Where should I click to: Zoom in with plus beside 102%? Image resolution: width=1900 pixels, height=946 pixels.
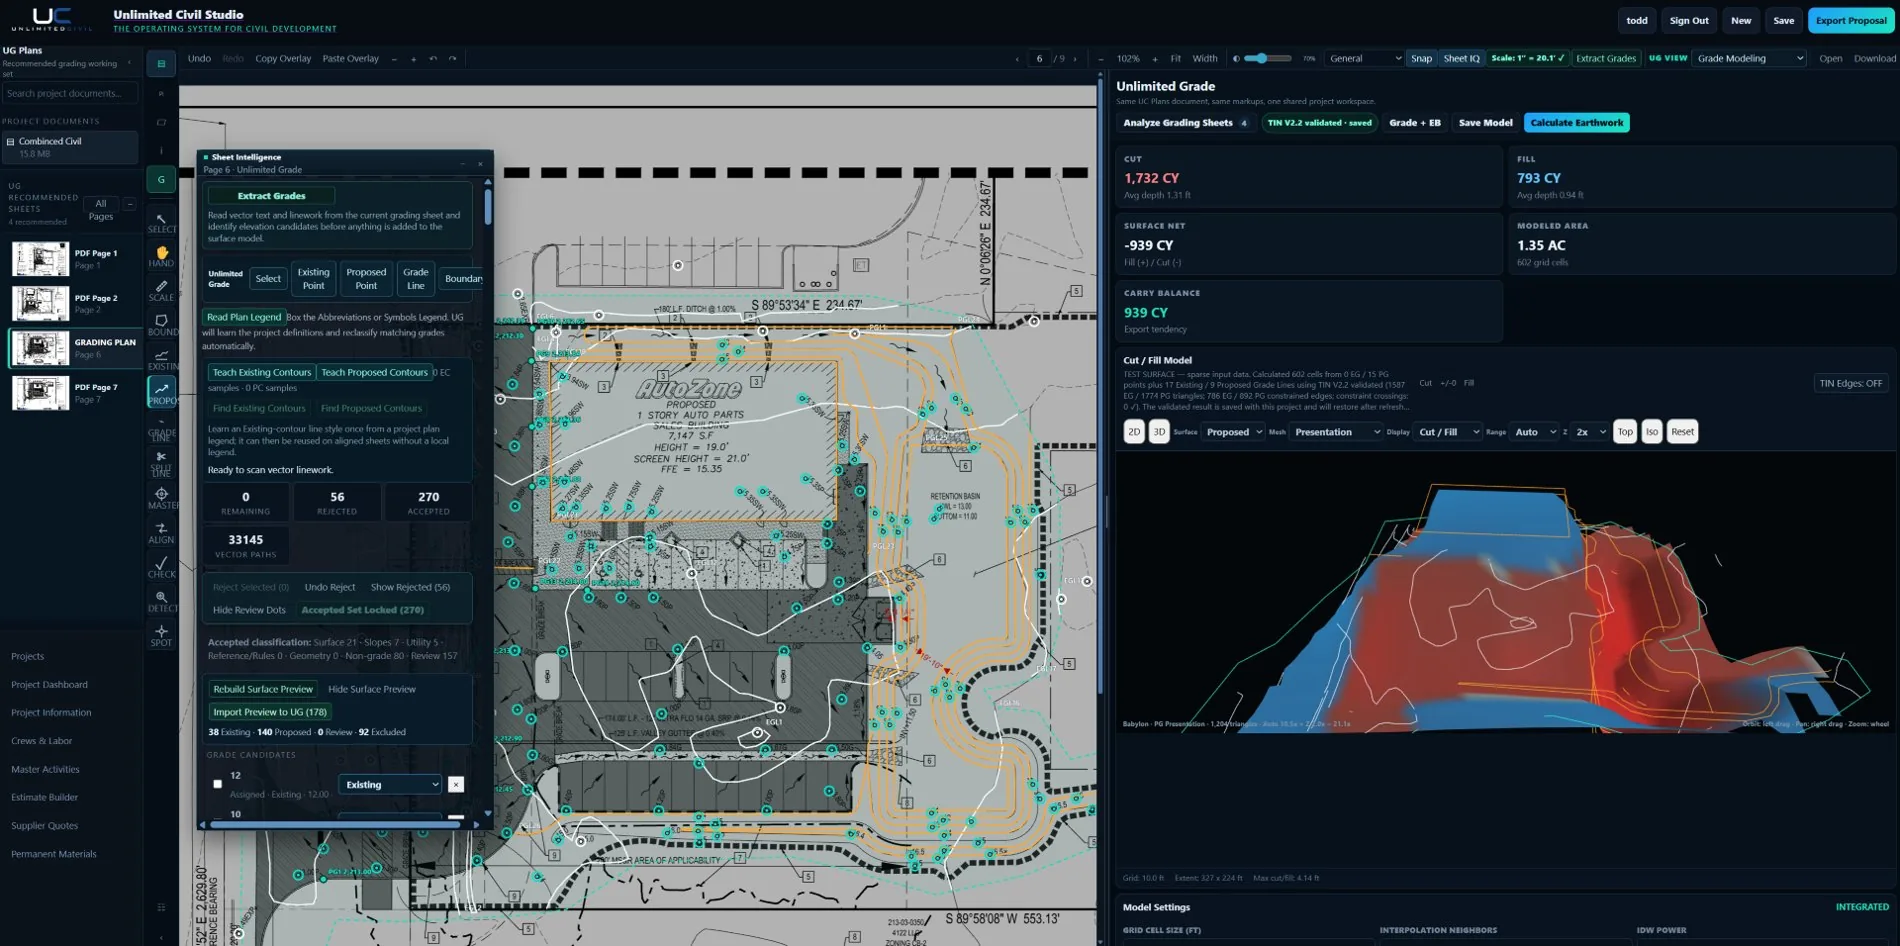click(x=1154, y=59)
